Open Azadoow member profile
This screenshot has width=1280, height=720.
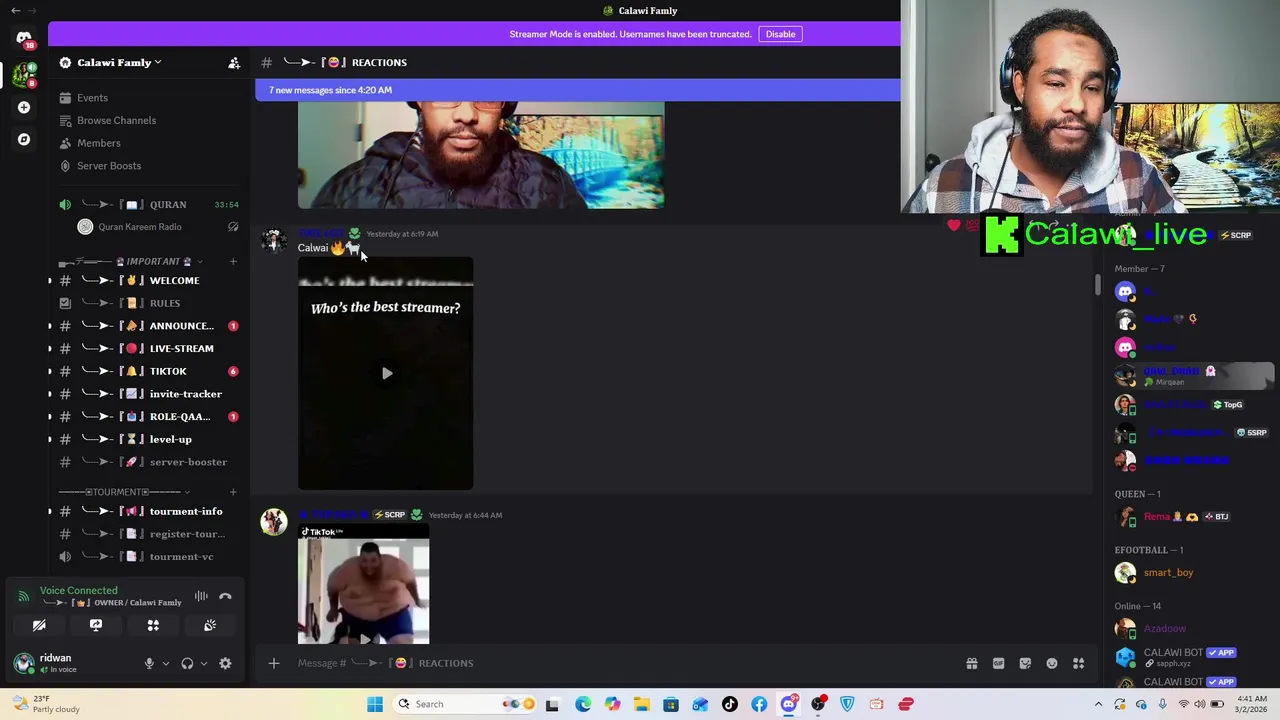tap(1192, 629)
